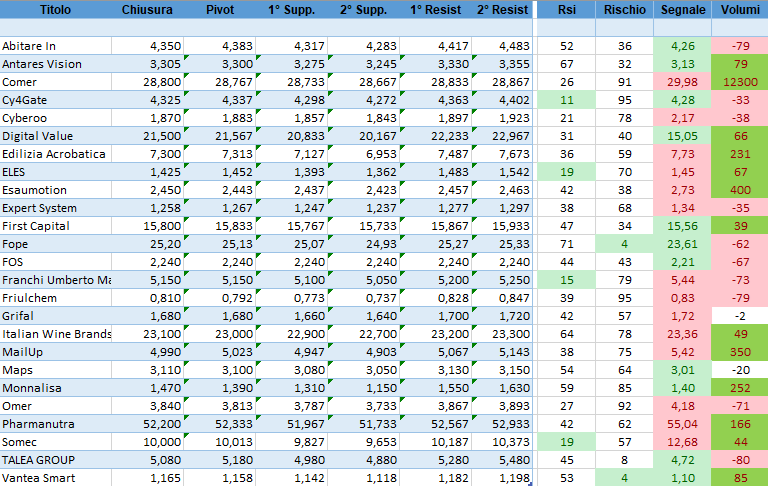Select the Esaumotion row name

tap(55, 190)
